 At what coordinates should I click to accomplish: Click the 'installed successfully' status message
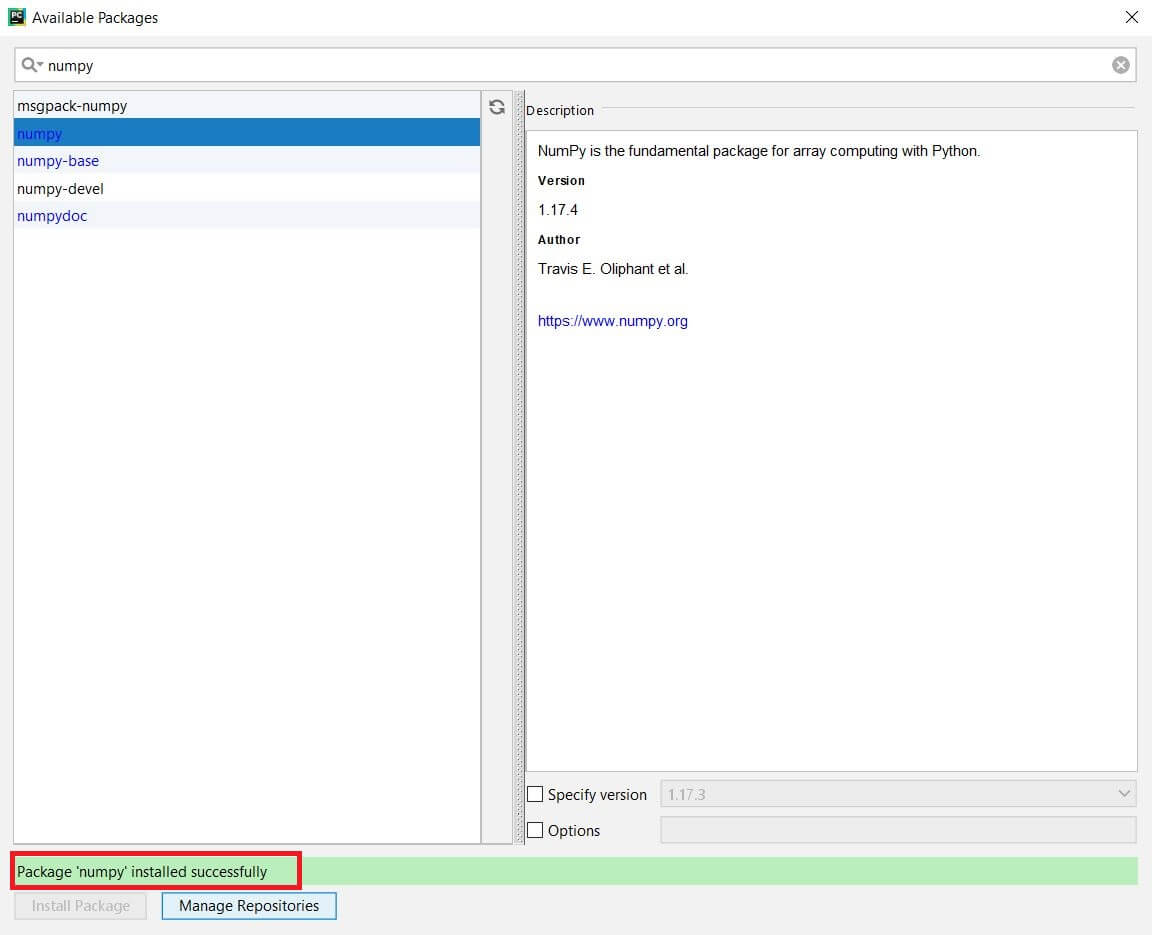(x=142, y=872)
